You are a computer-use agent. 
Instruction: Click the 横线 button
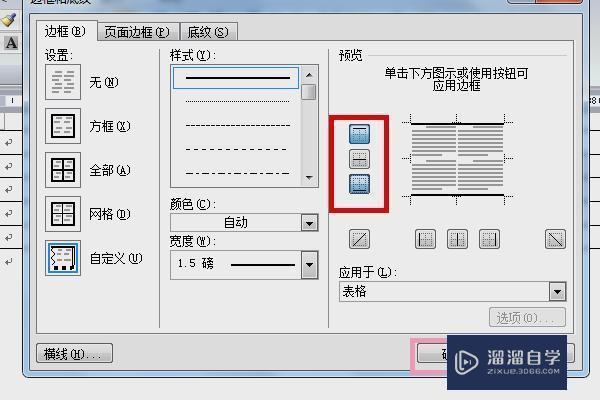tap(74, 353)
